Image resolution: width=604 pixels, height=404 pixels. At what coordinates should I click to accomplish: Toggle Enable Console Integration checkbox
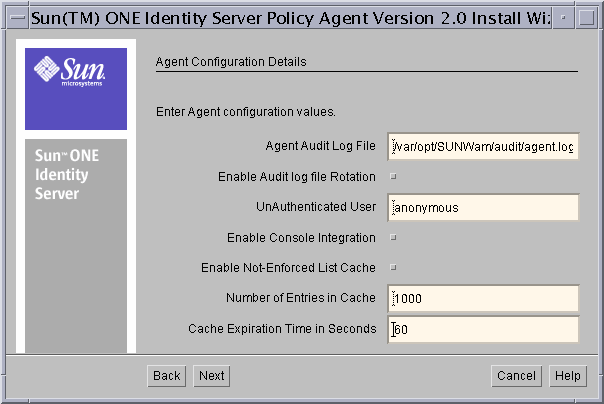point(393,237)
